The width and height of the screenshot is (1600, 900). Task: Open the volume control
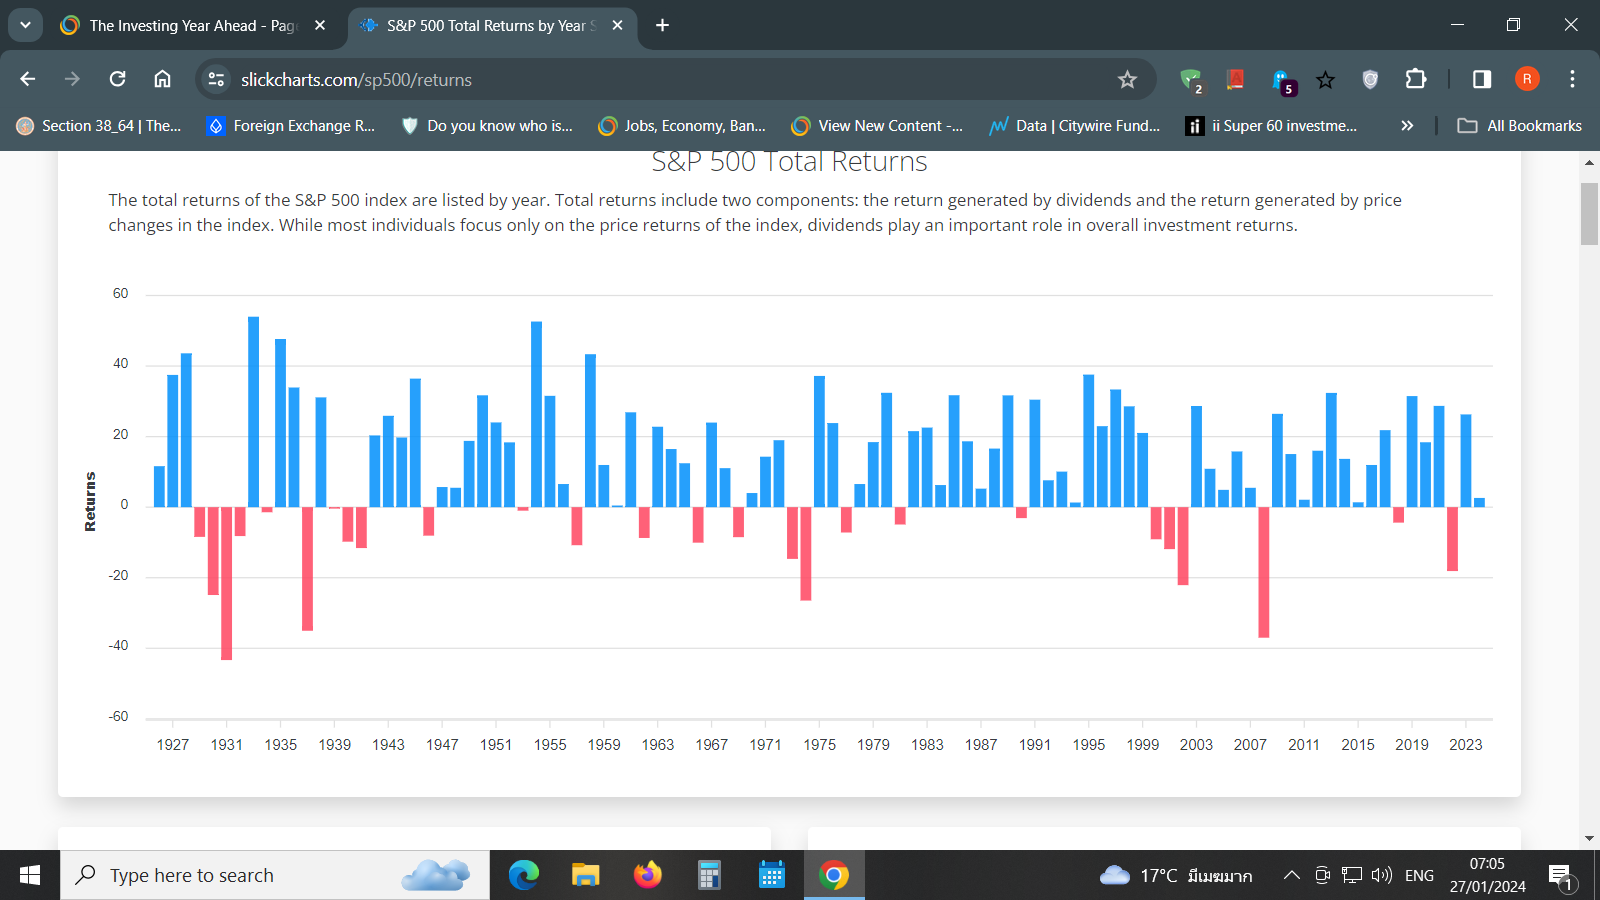1382,876
